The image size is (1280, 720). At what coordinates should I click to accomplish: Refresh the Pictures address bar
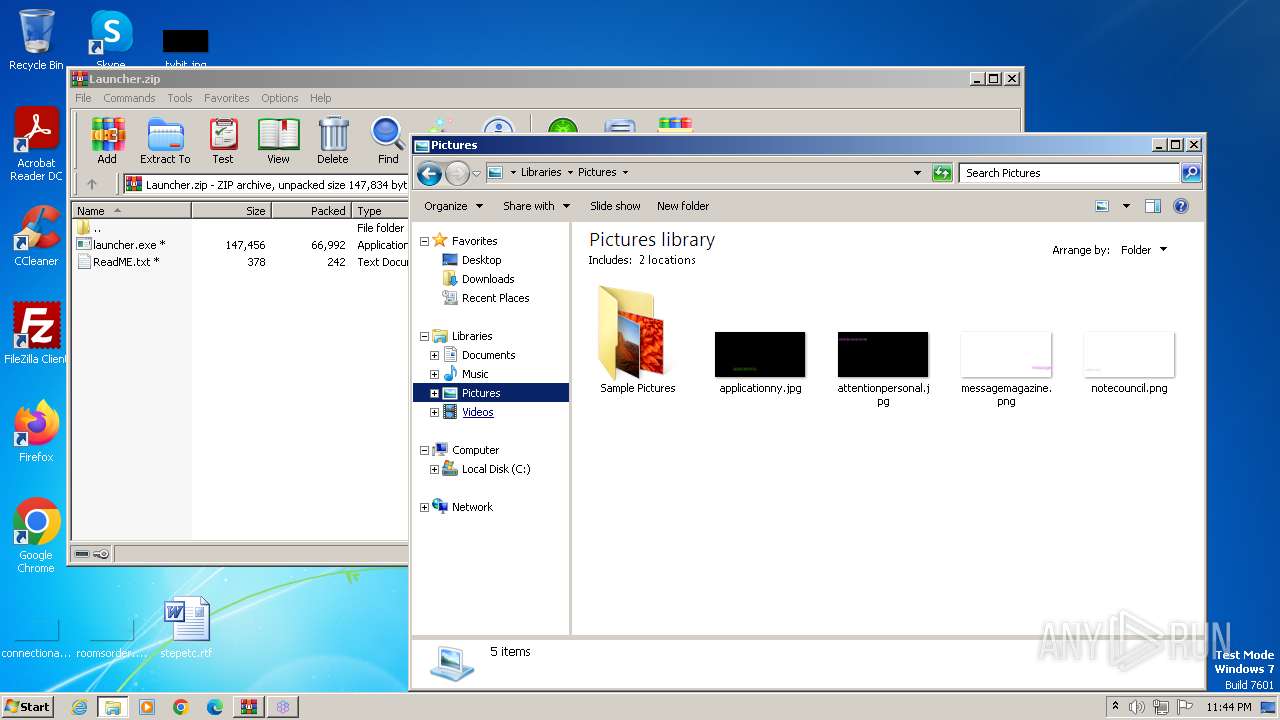[942, 173]
